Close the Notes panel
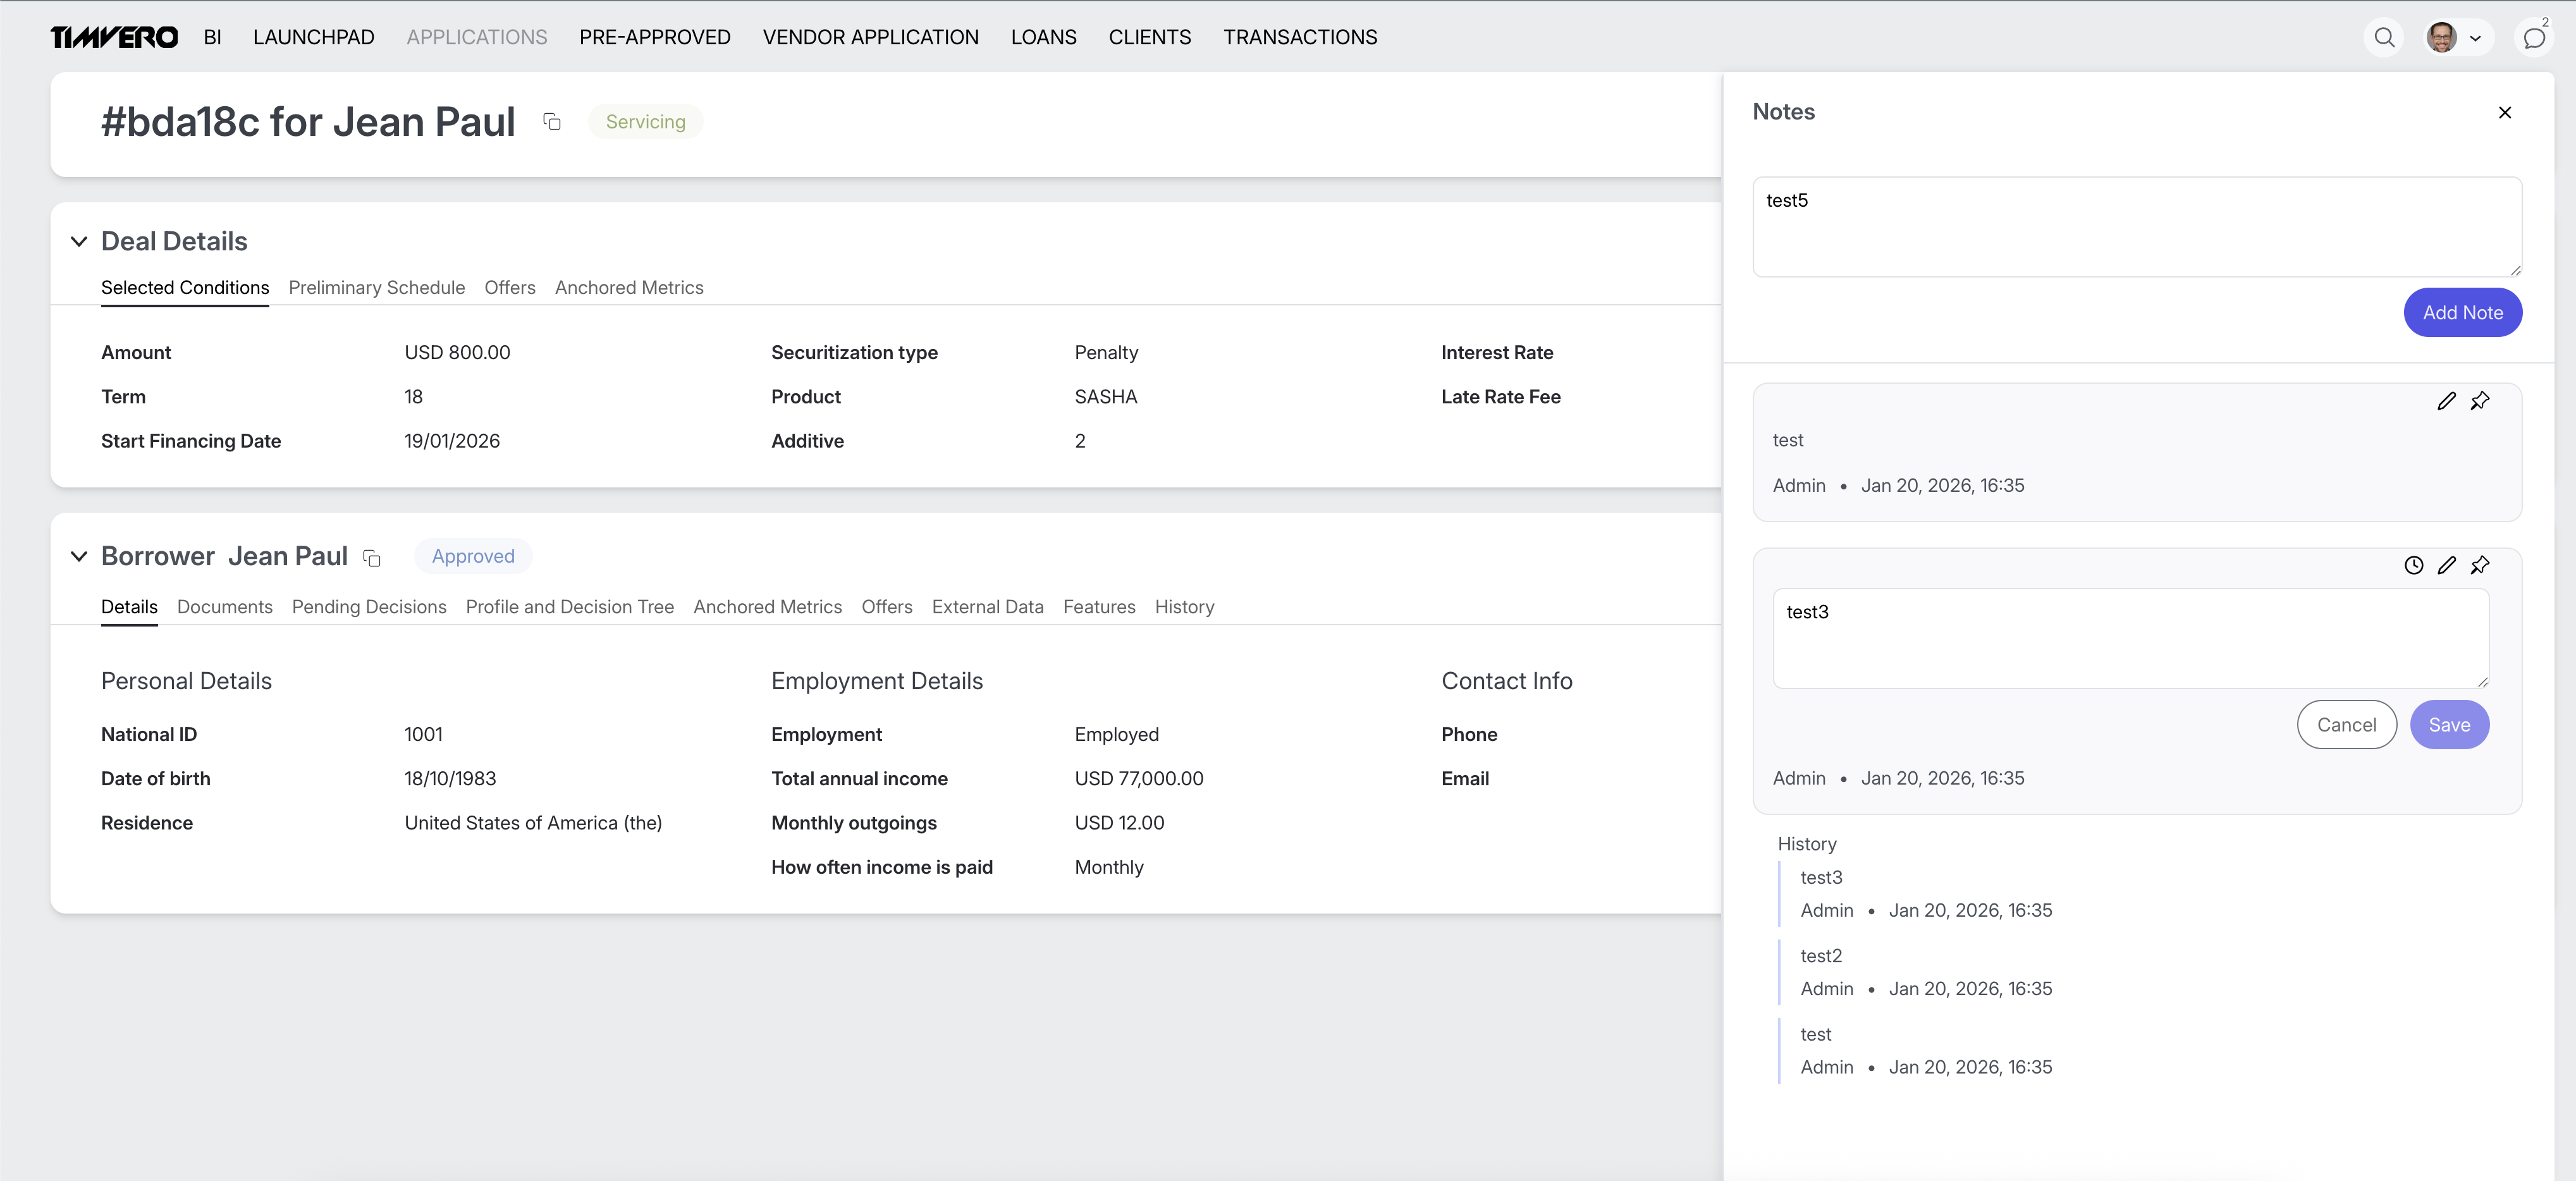This screenshot has height=1181, width=2576. coord(2504,112)
